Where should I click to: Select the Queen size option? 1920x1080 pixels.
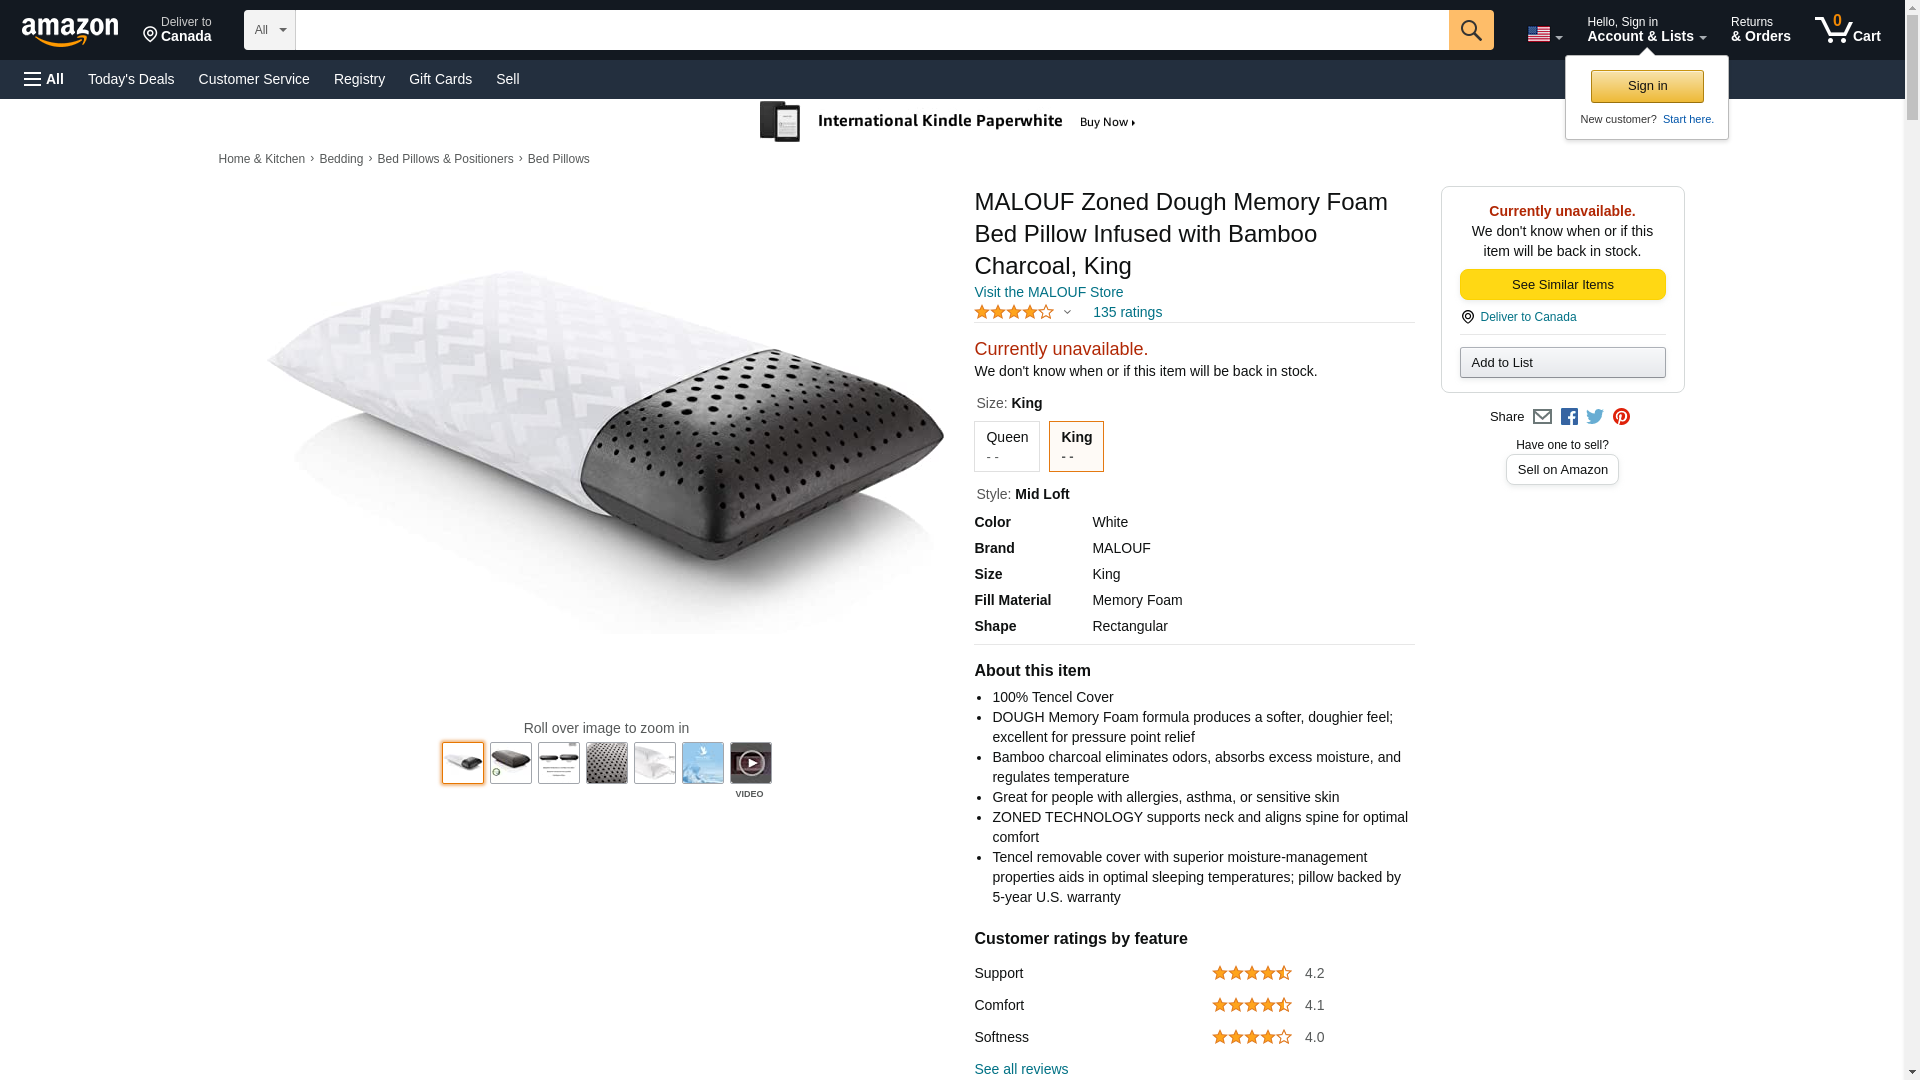click(1007, 446)
